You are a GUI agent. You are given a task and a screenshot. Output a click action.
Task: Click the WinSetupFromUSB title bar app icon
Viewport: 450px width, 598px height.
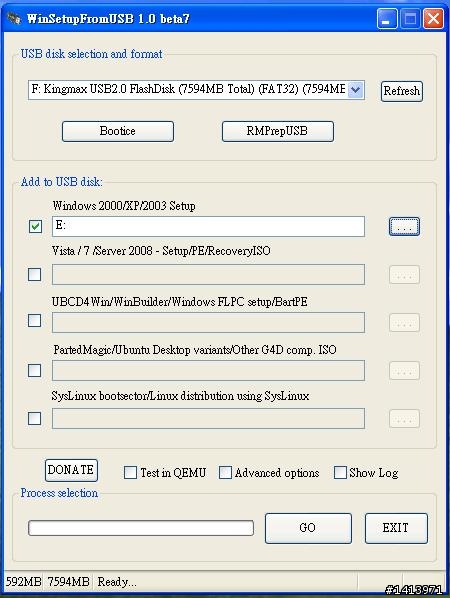pos(14,18)
